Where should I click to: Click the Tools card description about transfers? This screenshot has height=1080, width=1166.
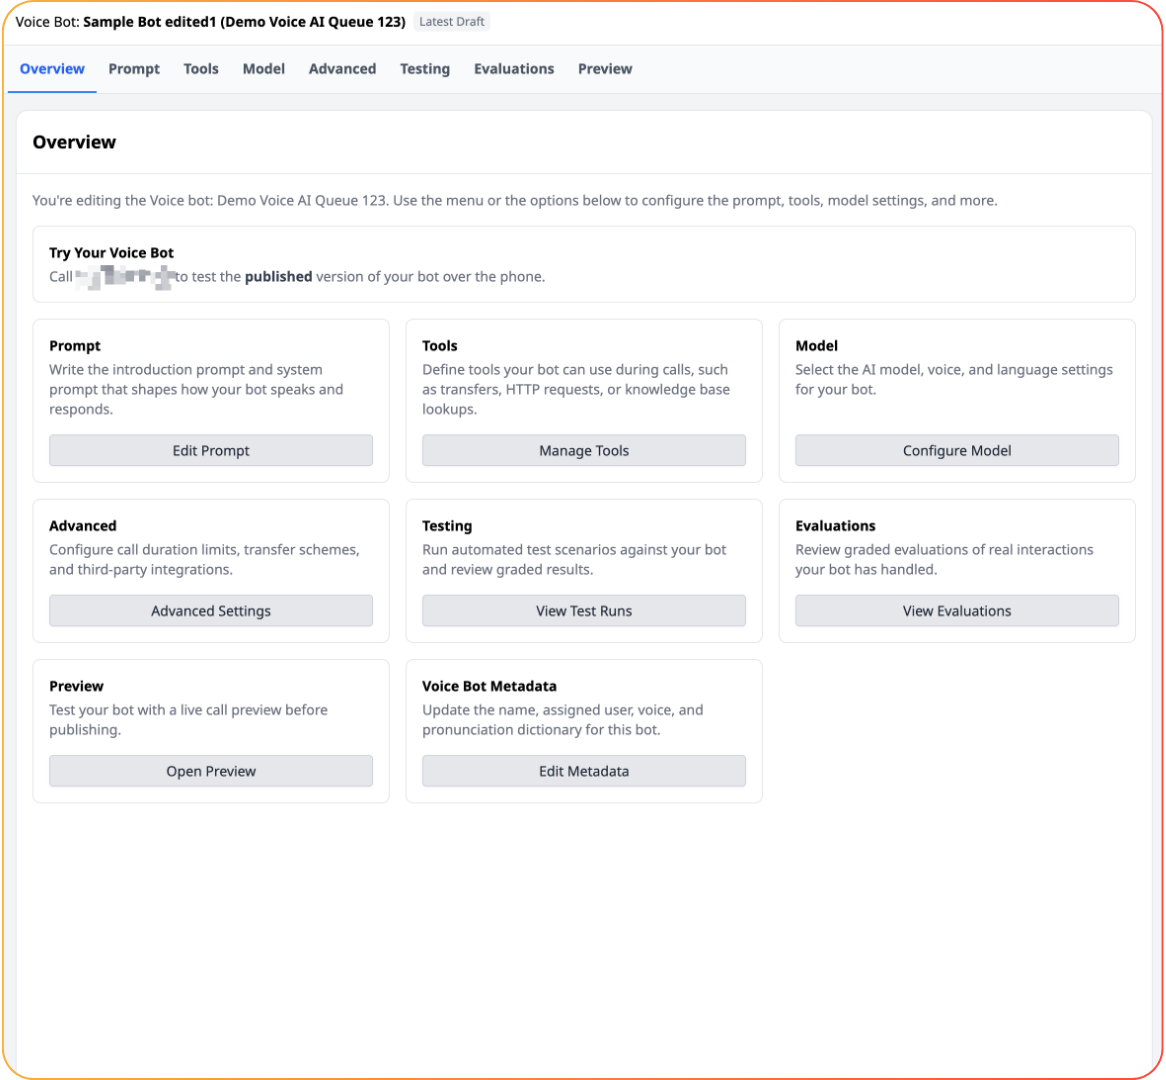(576, 389)
